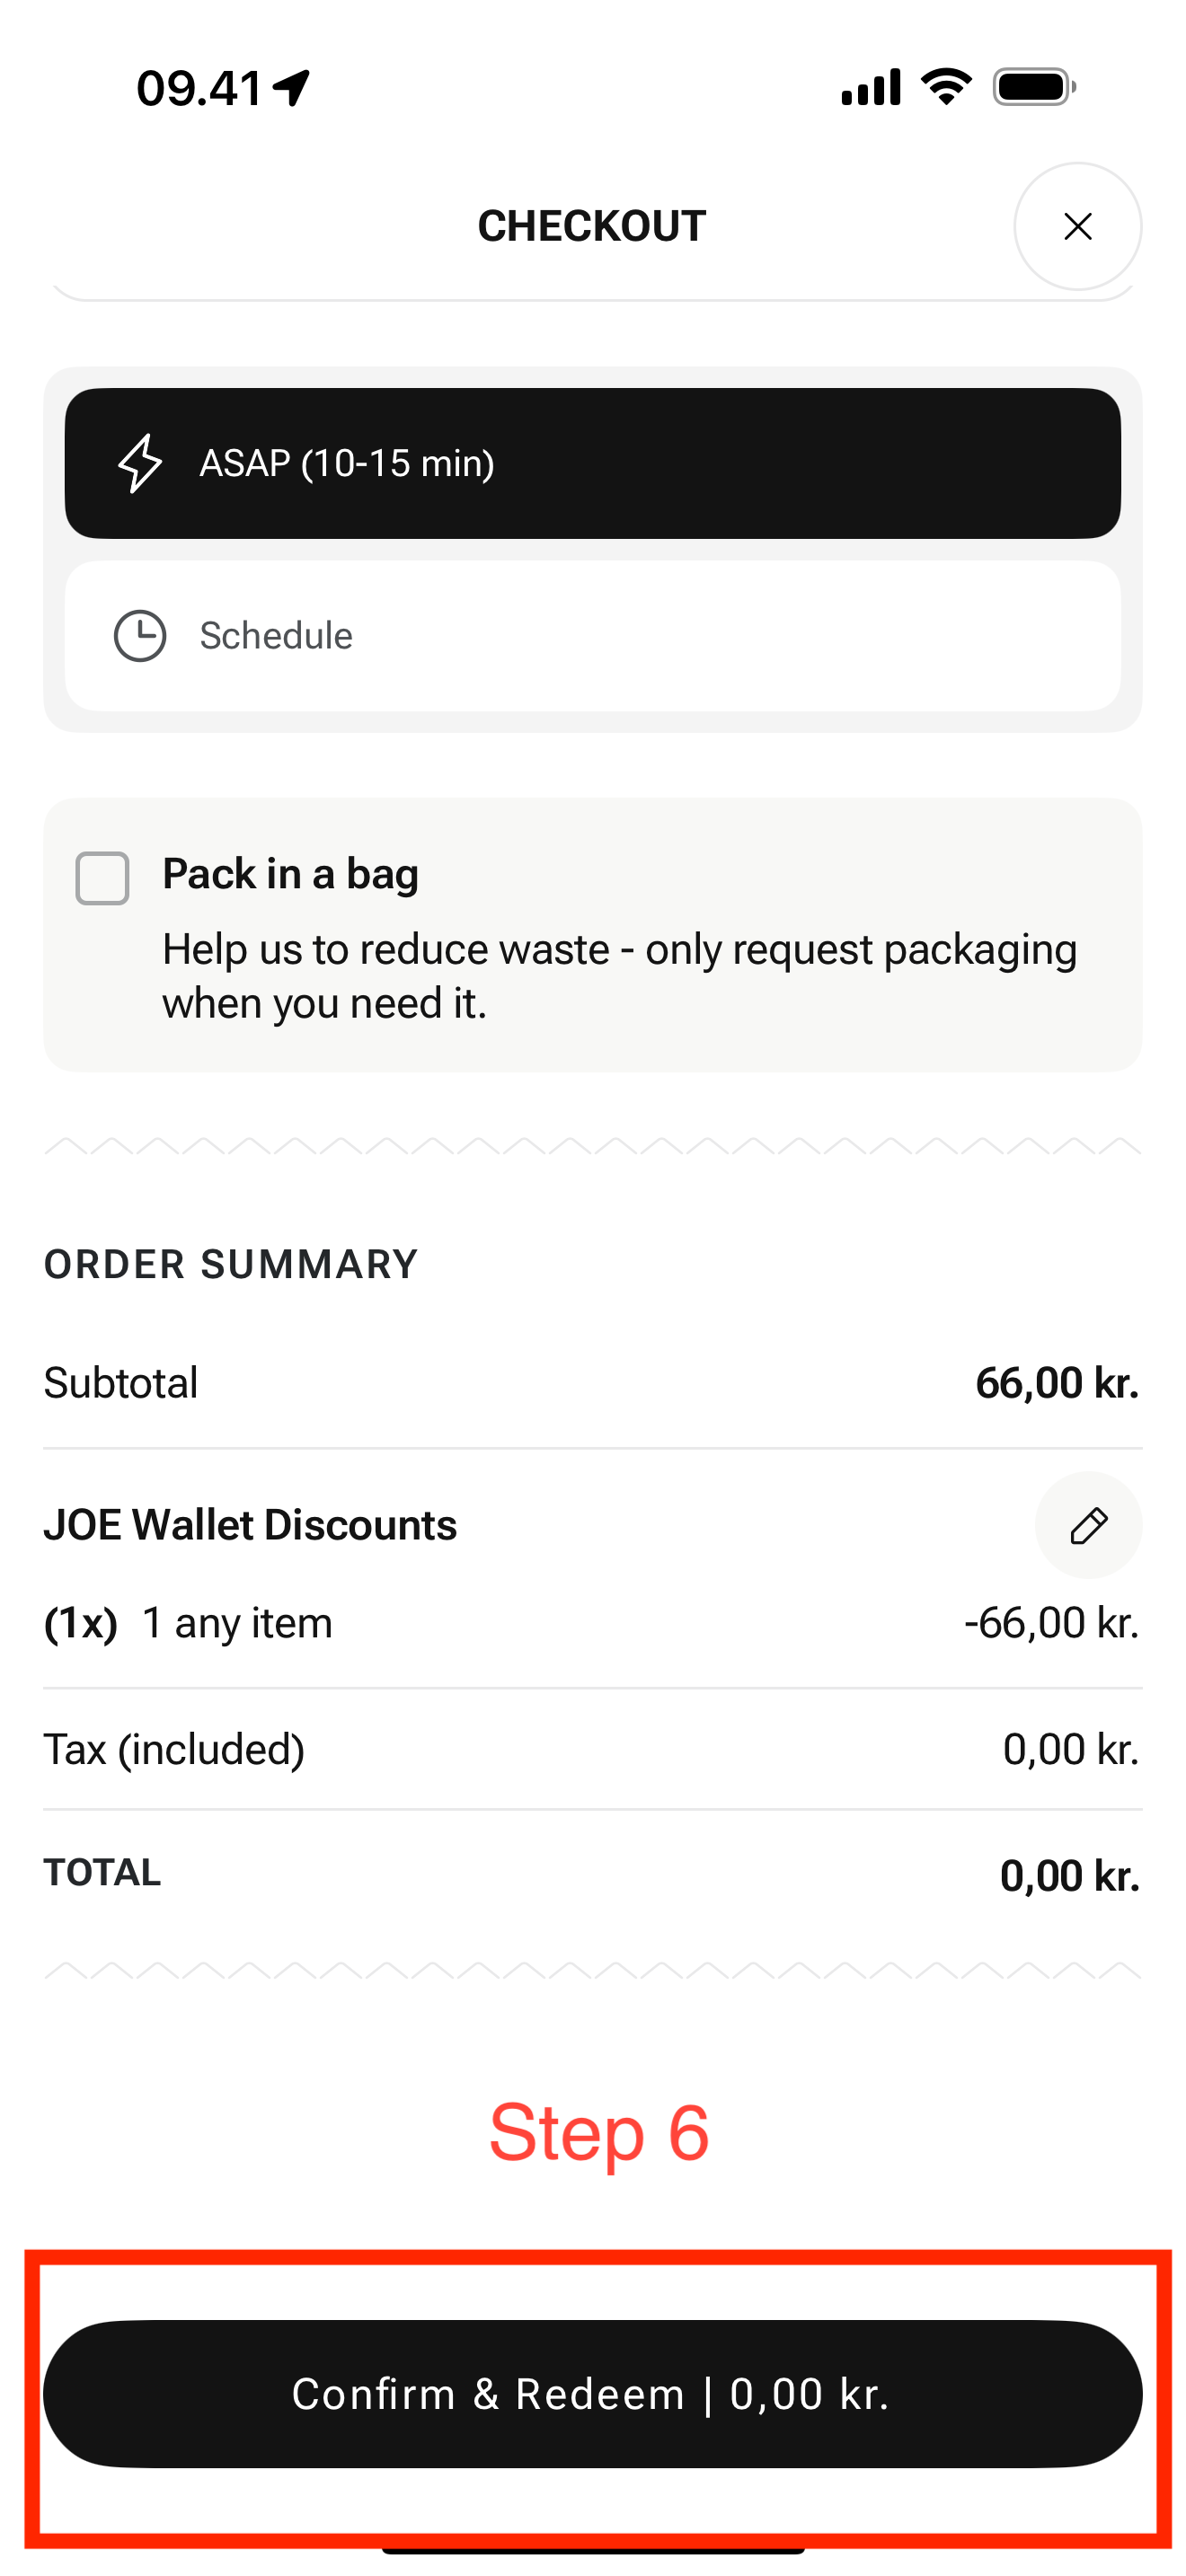Screen dimensions: 1186x2576
Task: Enable the Pack in a bag checkbox
Action: 103,878
